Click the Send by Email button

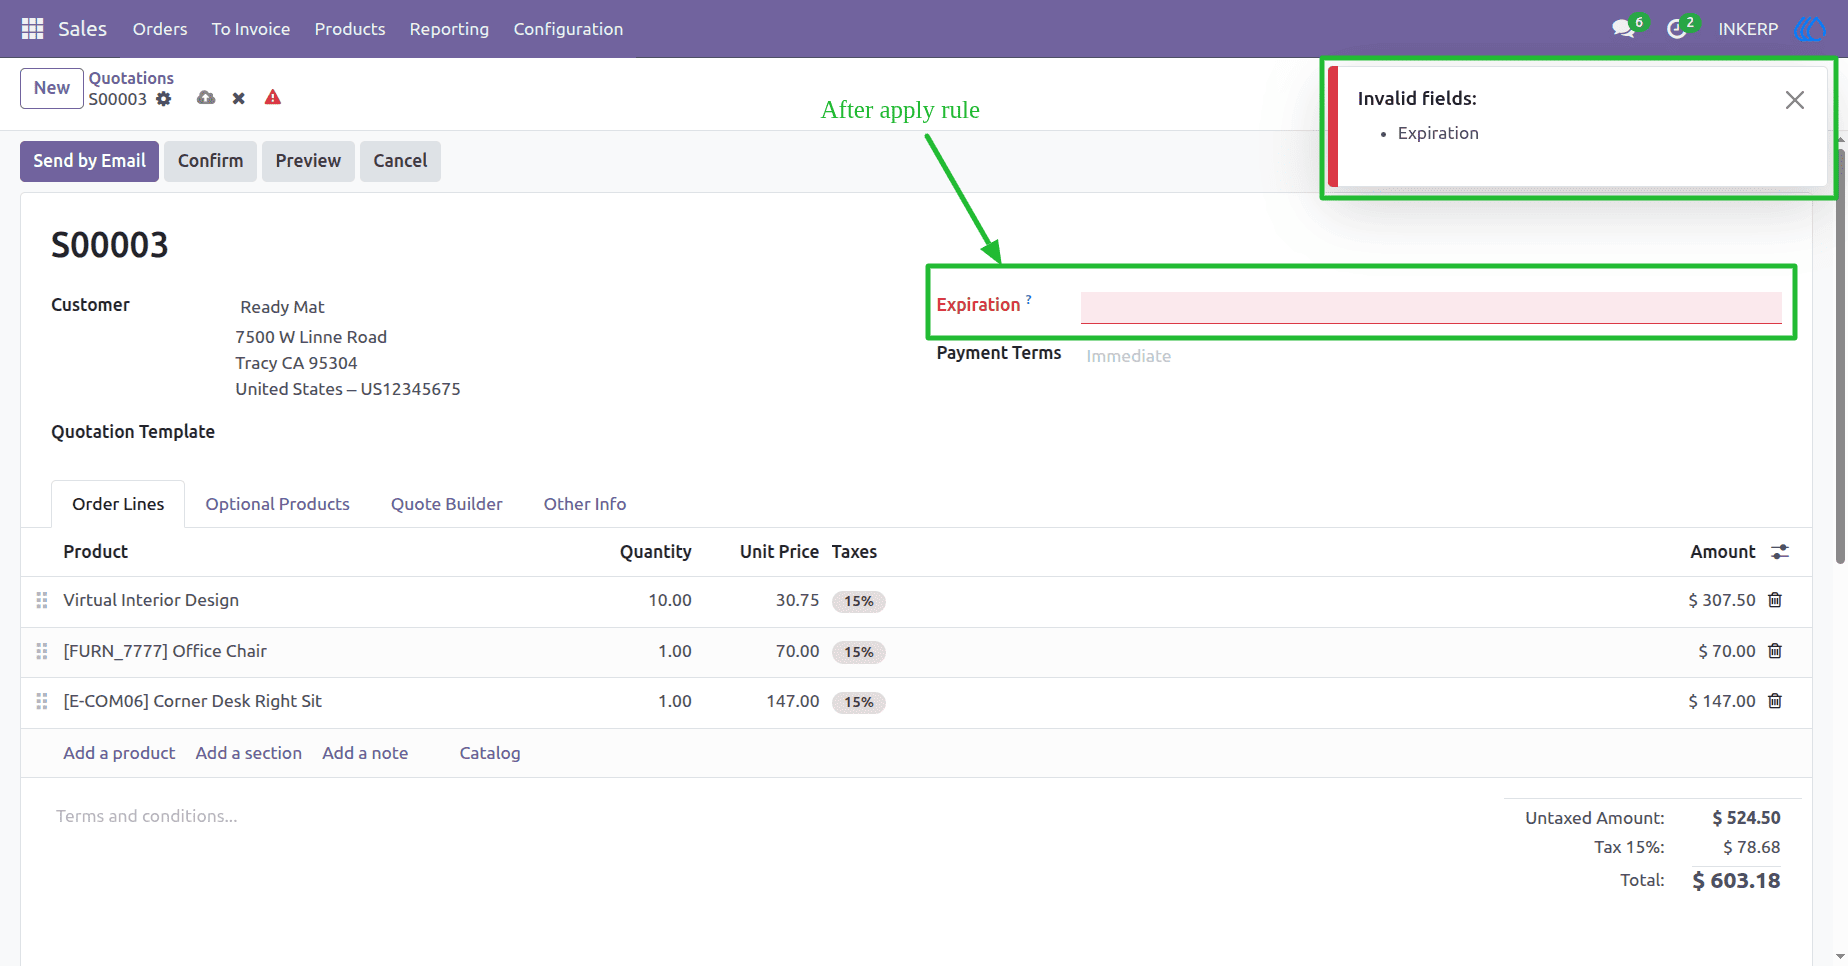click(x=89, y=161)
